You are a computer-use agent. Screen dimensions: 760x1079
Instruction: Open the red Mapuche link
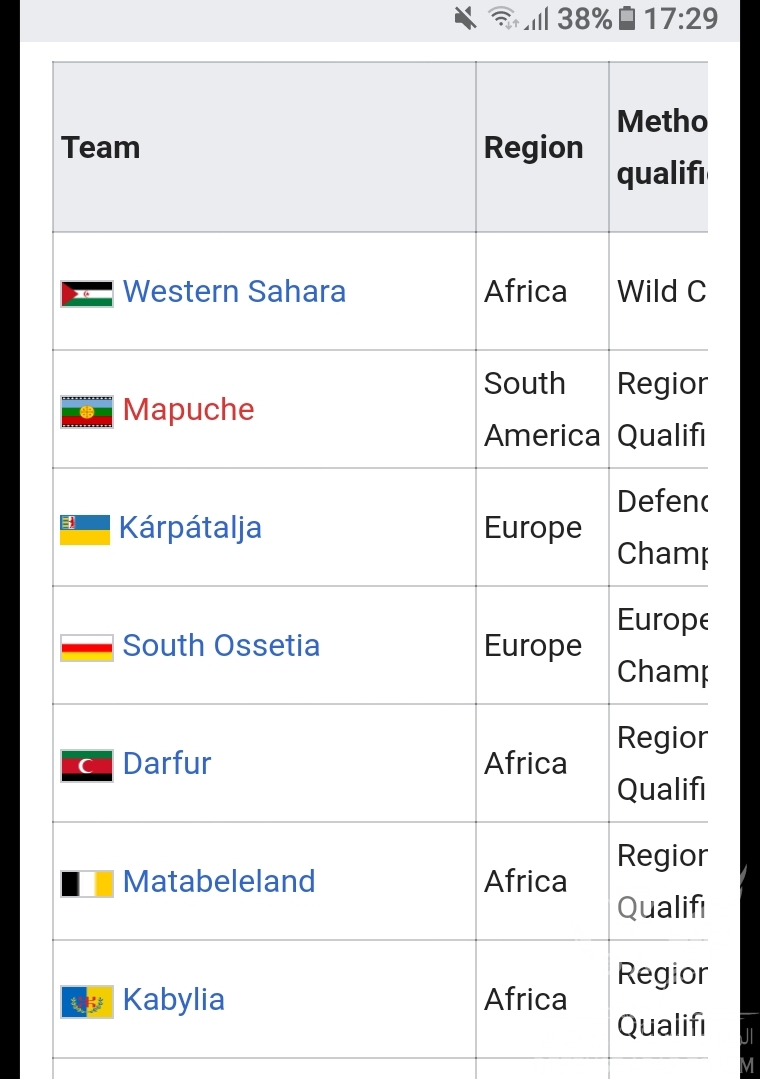point(189,410)
